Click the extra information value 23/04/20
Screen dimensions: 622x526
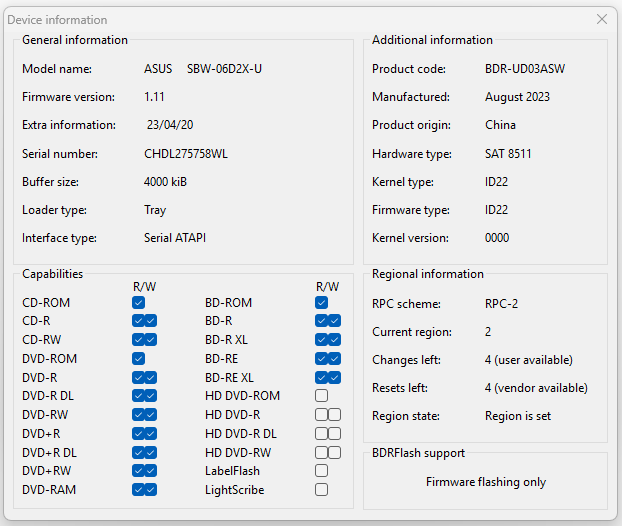(170, 125)
